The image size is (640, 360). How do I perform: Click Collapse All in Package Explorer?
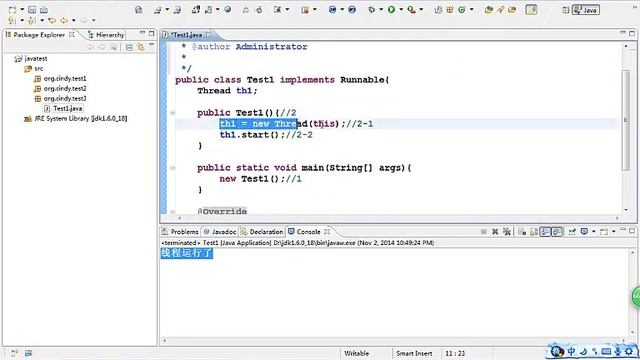(x=129, y=47)
